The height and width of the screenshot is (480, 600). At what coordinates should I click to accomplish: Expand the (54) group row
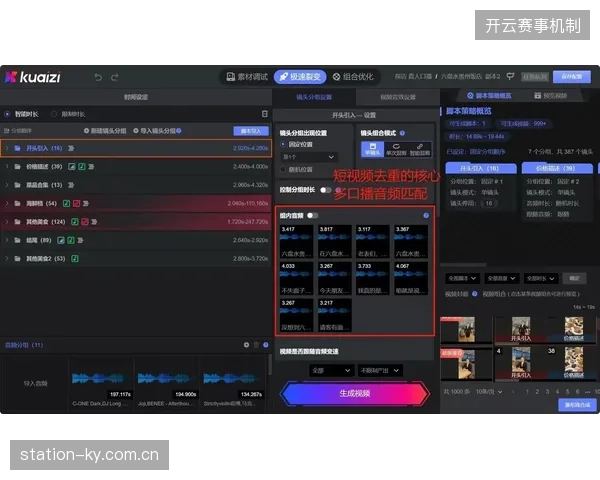point(7,203)
